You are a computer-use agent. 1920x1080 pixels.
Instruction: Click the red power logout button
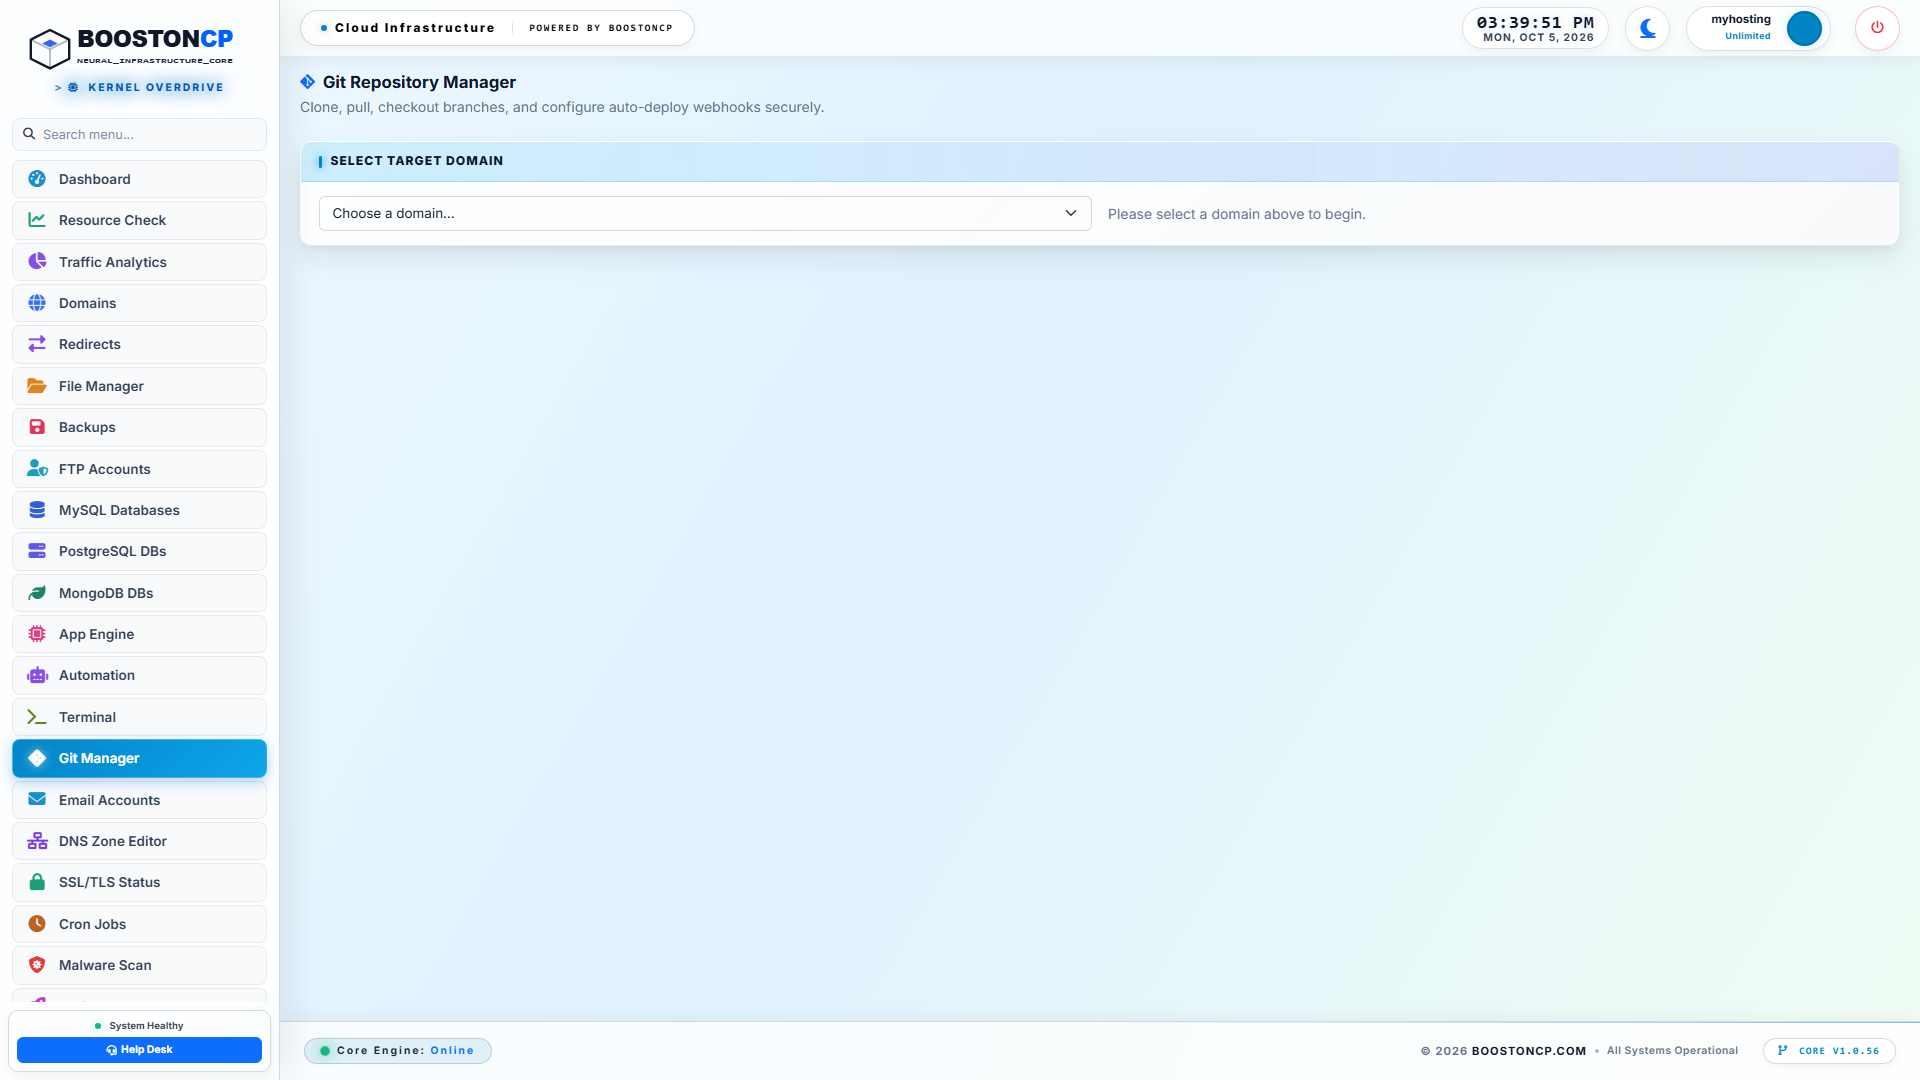[1877, 28]
